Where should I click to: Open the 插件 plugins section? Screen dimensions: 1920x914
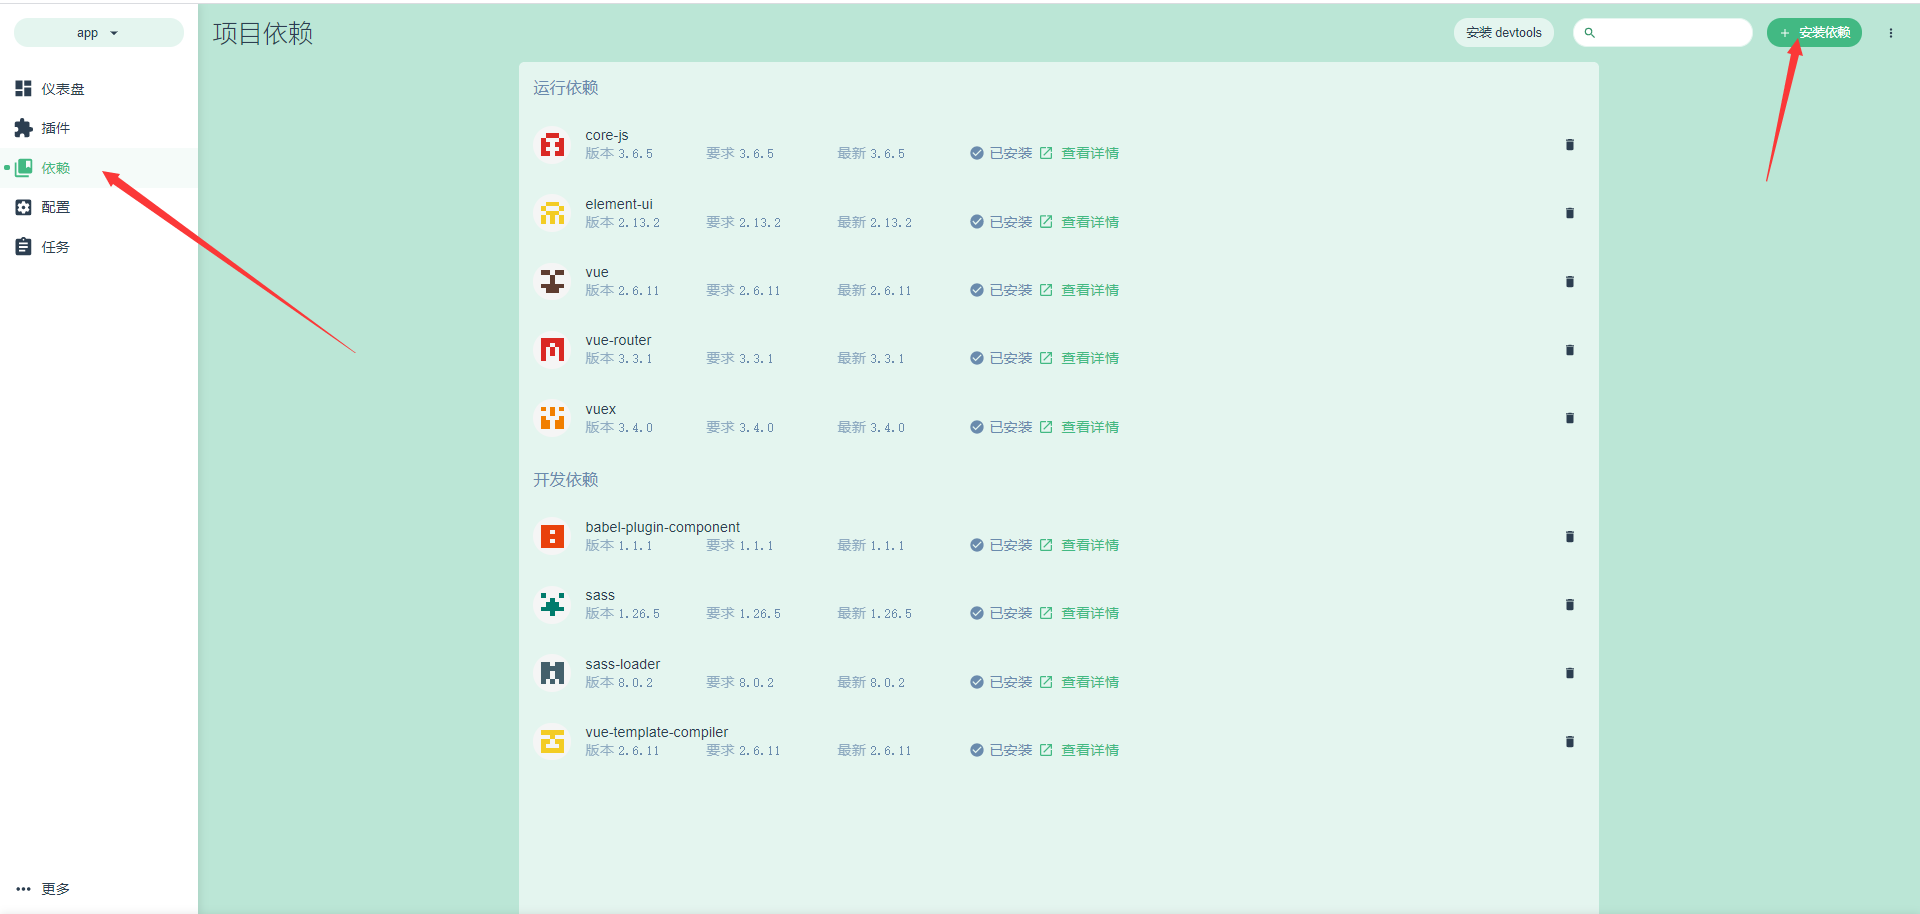pos(55,128)
